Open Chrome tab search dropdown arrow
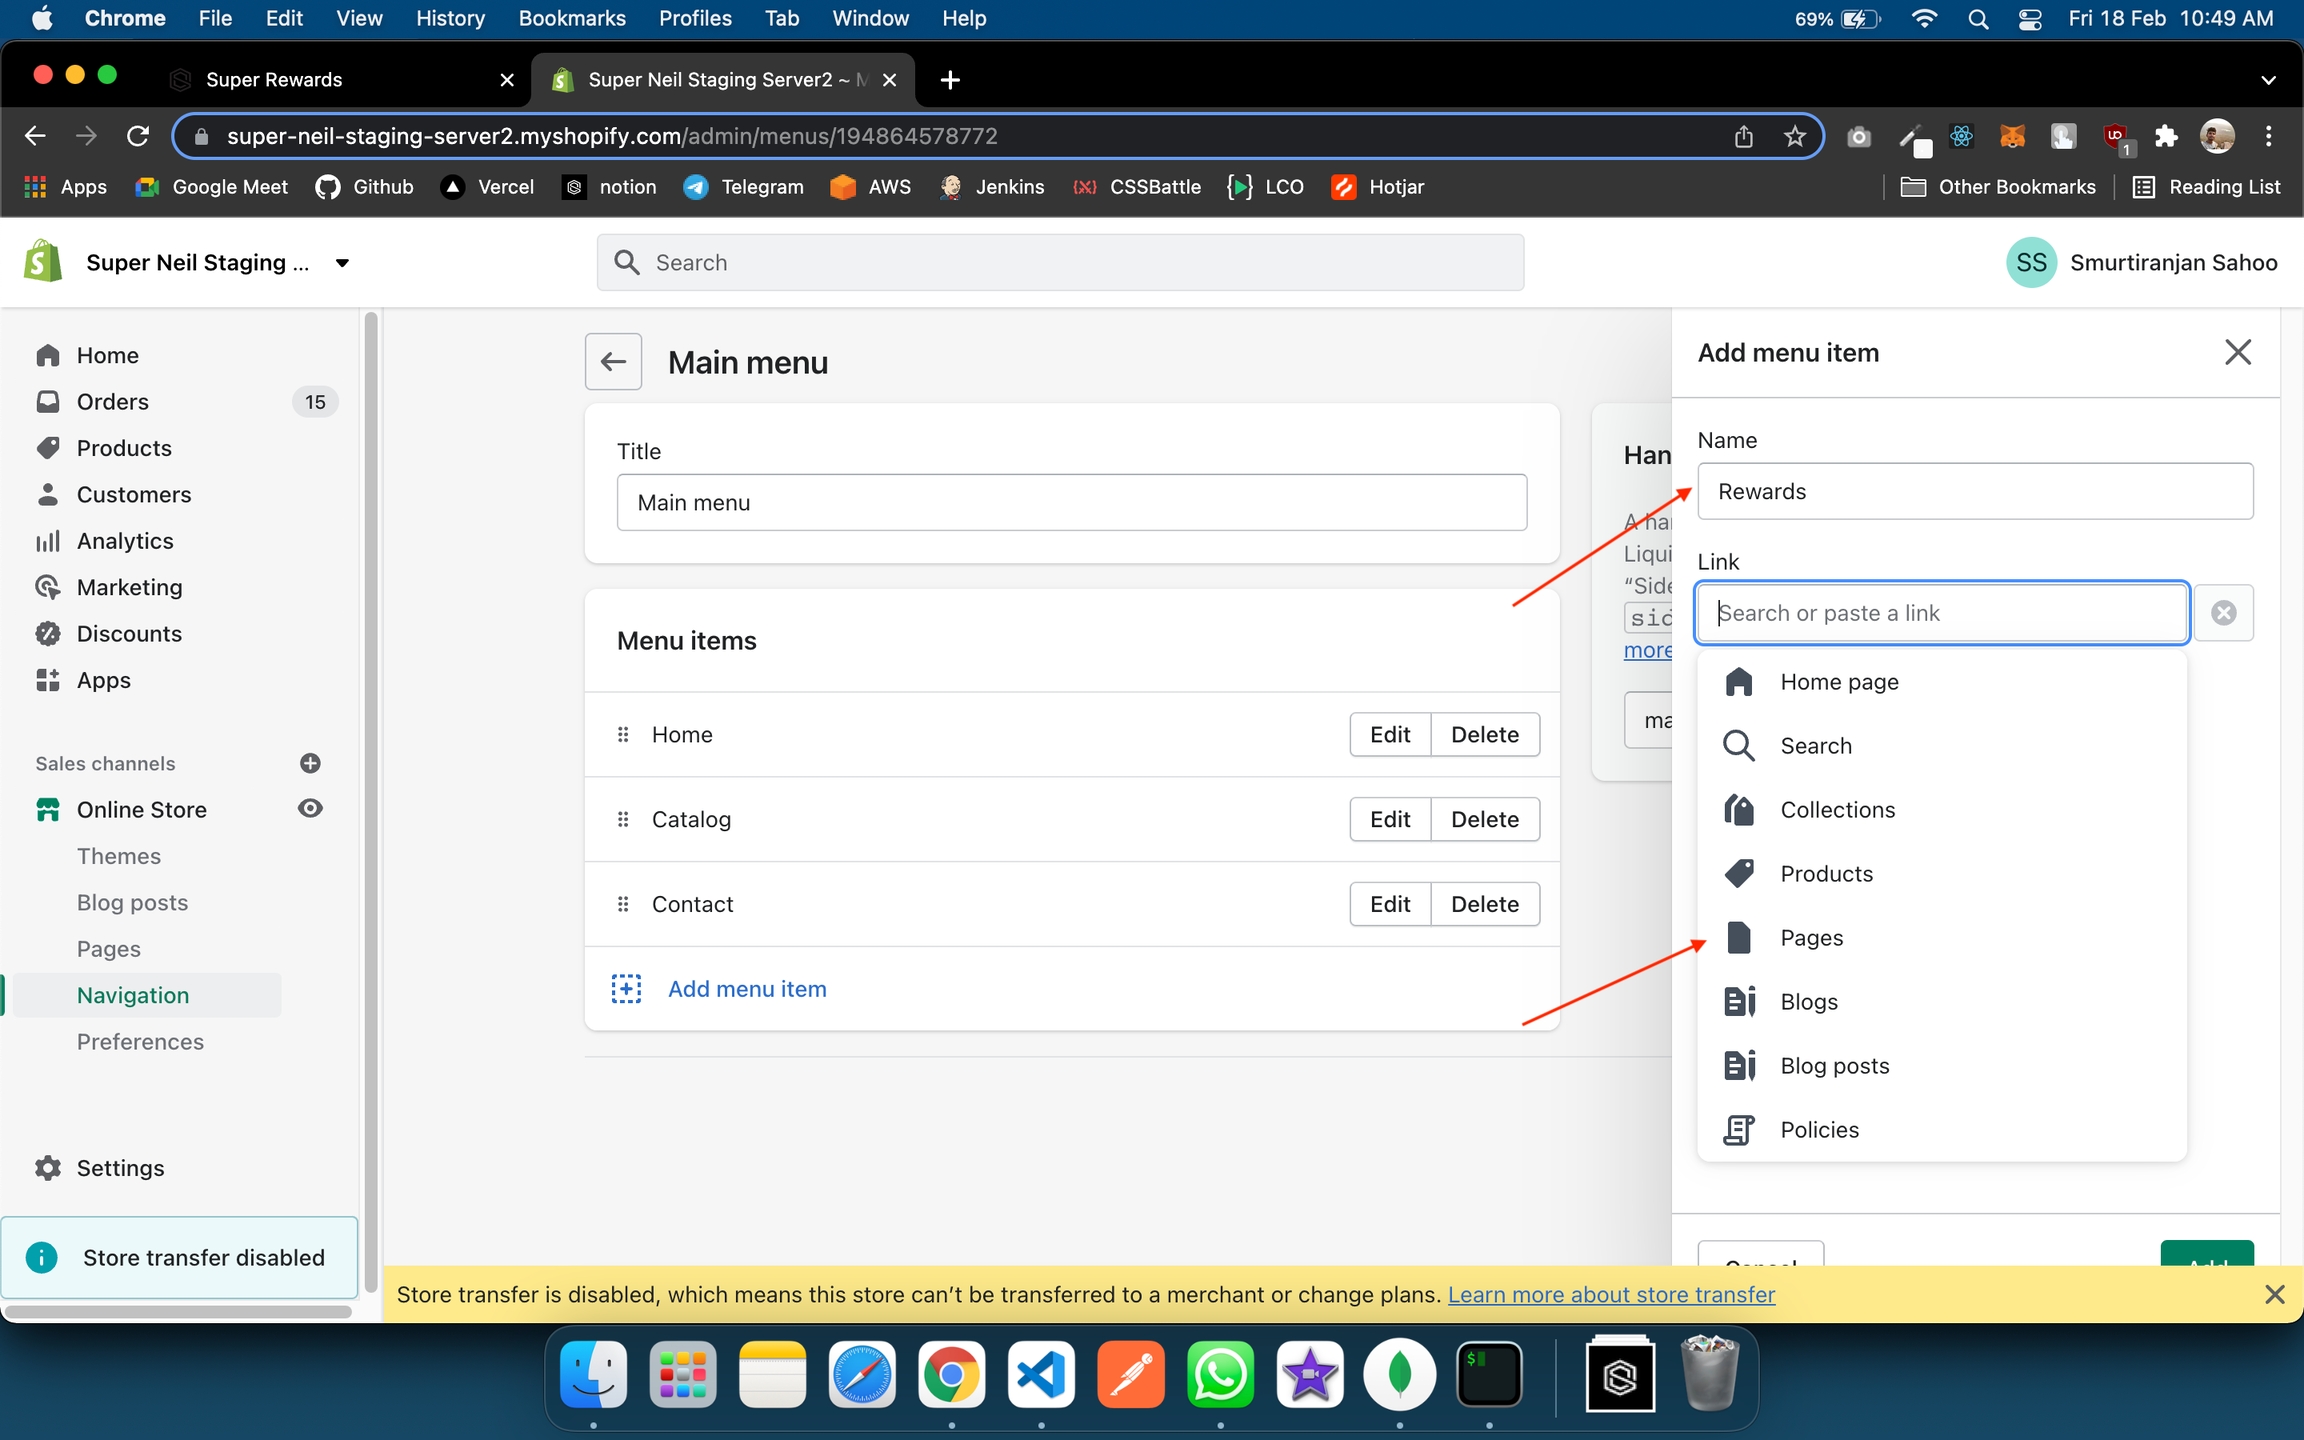Image resolution: width=2304 pixels, height=1440 pixels. (2268, 80)
